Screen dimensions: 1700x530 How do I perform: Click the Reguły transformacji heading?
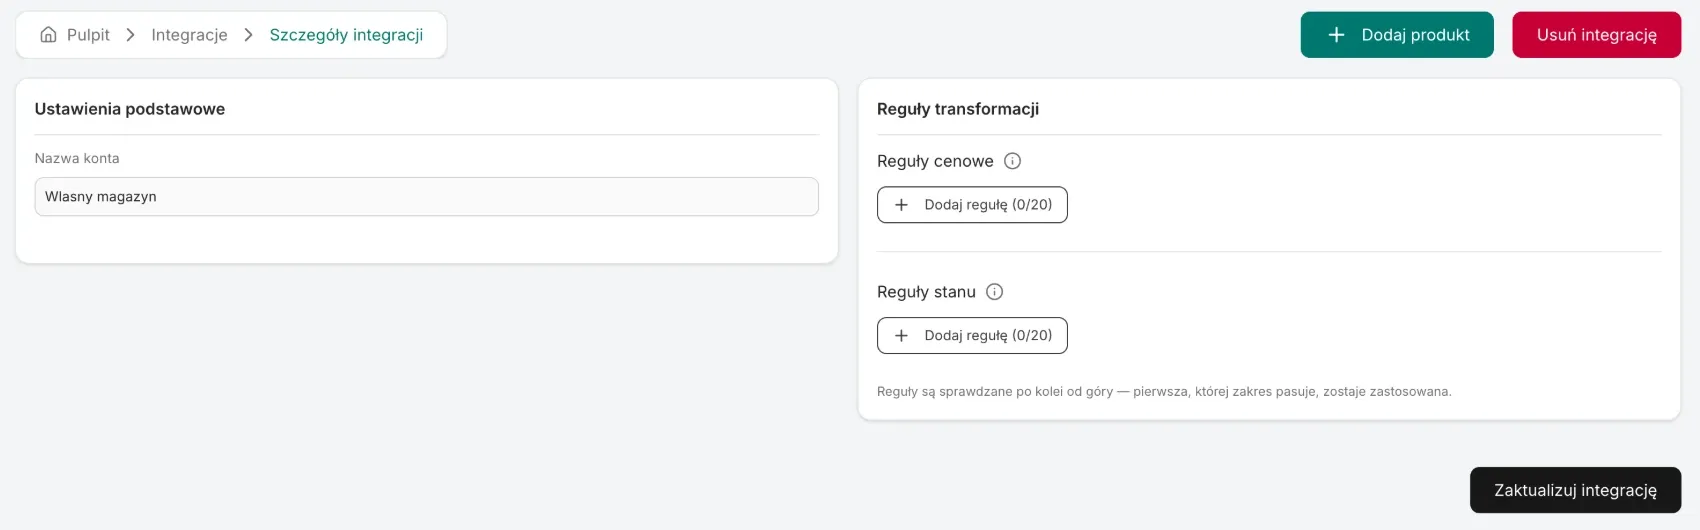click(x=958, y=109)
